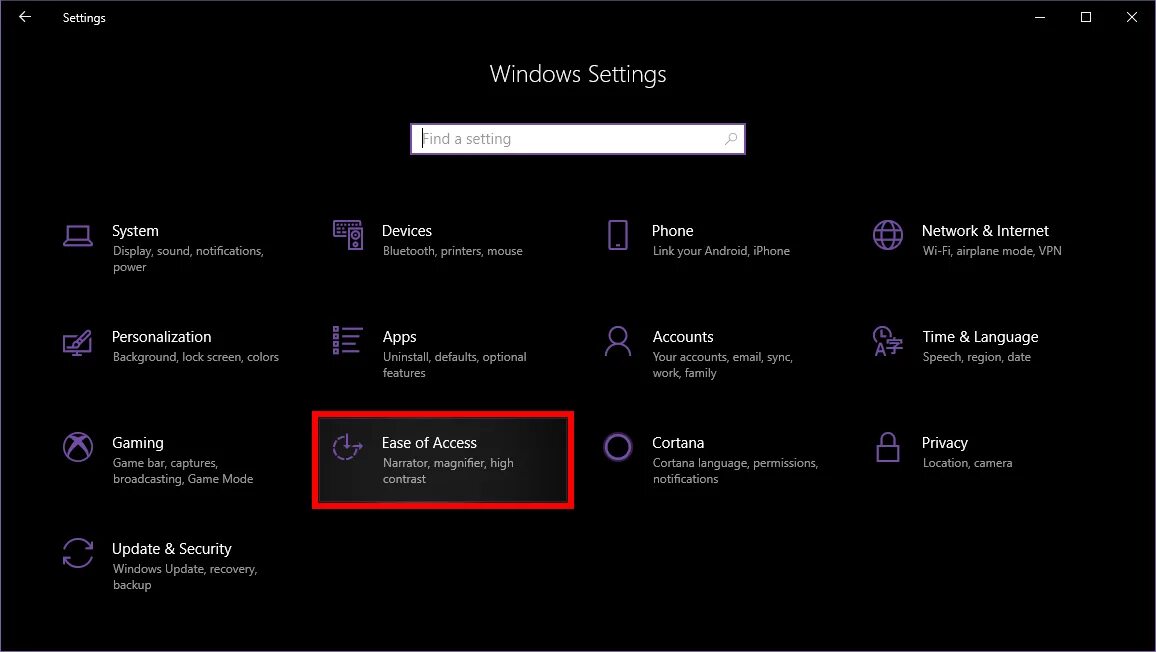
Task: Click 'Bluetooth, printers, mouse' description
Action: pos(453,251)
